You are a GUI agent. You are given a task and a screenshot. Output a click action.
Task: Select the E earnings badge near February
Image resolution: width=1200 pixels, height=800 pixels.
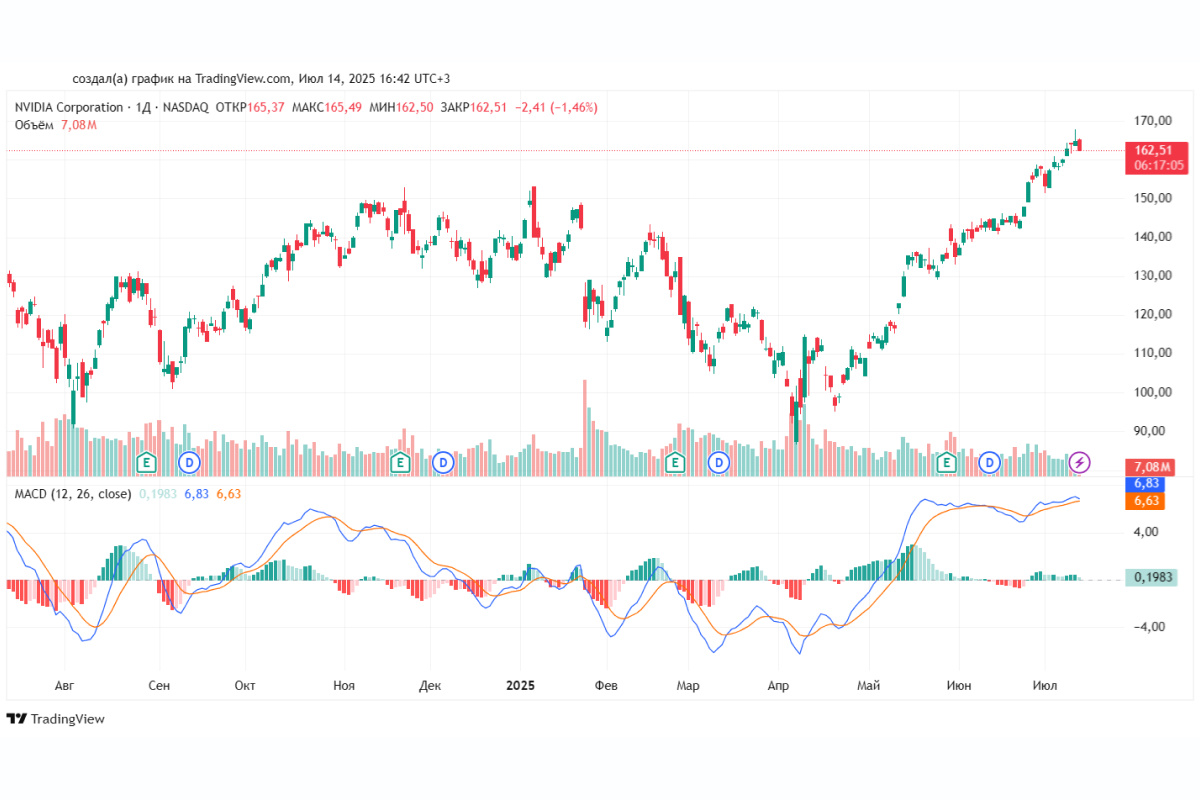674,462
